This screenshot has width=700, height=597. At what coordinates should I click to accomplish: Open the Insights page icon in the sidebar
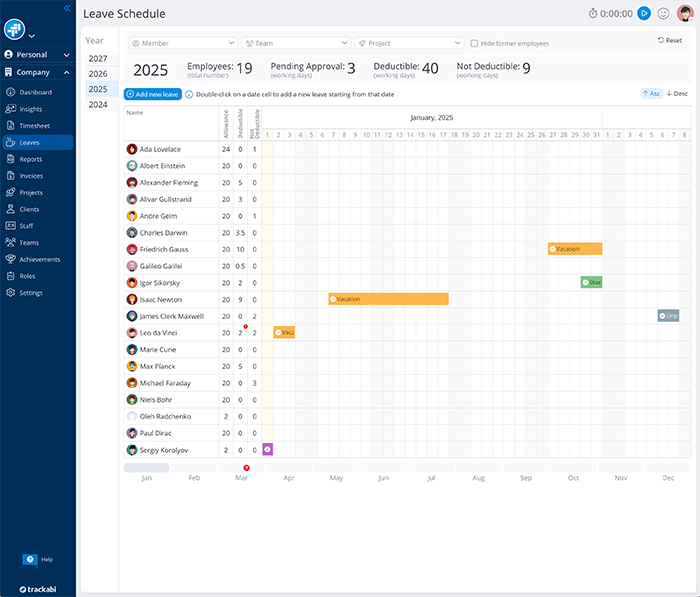[x=11, y=109]
